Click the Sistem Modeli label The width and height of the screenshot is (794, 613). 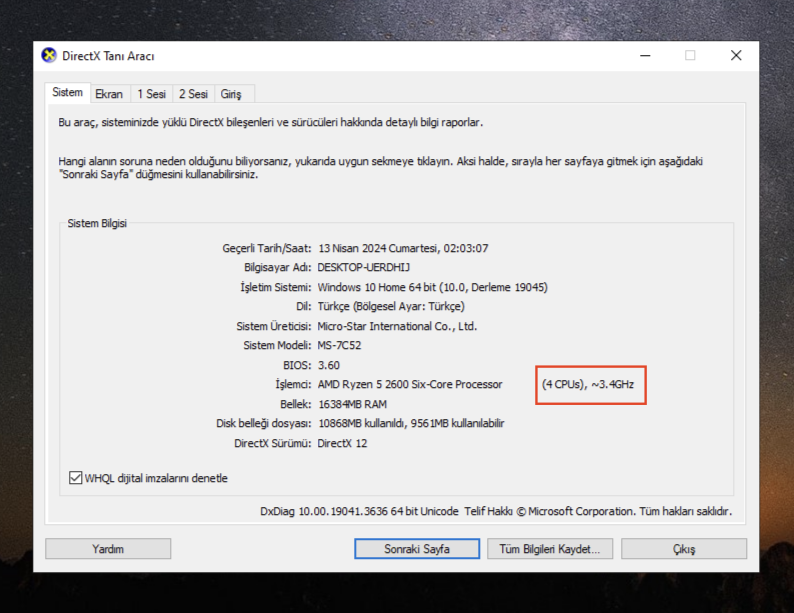click(x=277, y=345)
